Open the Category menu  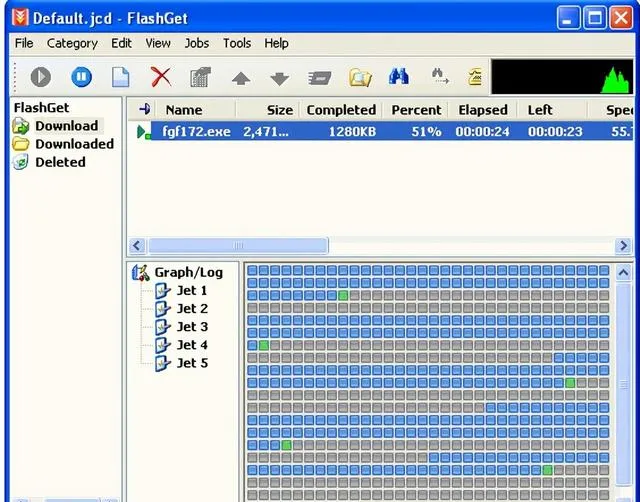(72, 43)
